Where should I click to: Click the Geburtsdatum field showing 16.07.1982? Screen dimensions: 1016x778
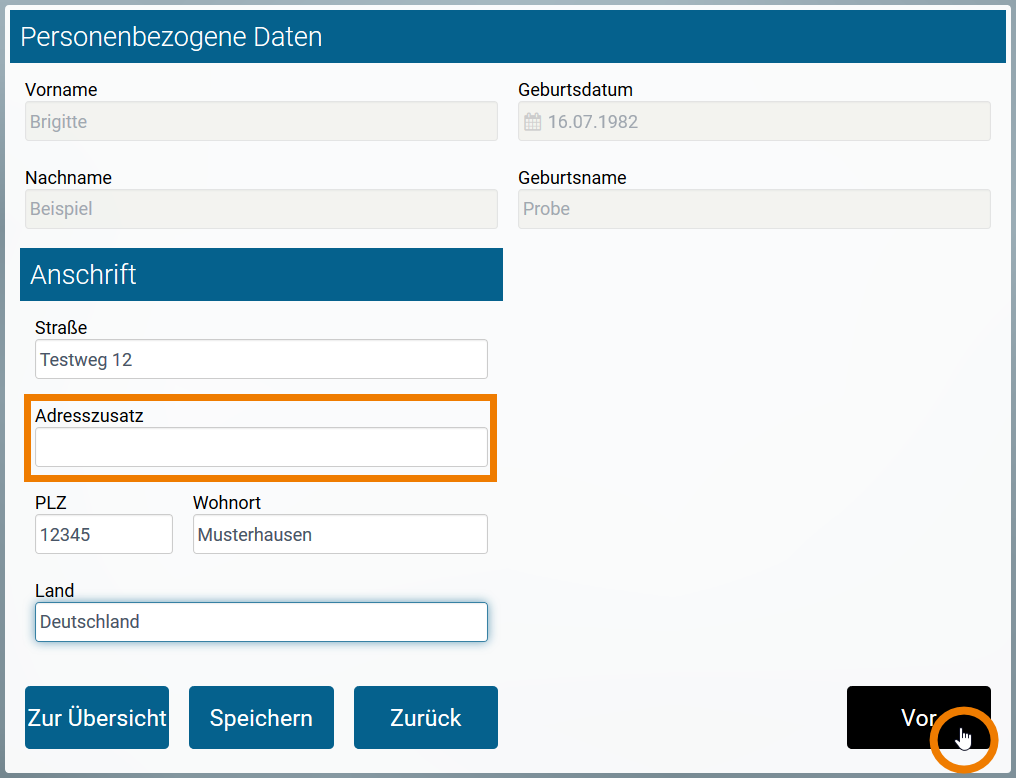tap(753, 121)
